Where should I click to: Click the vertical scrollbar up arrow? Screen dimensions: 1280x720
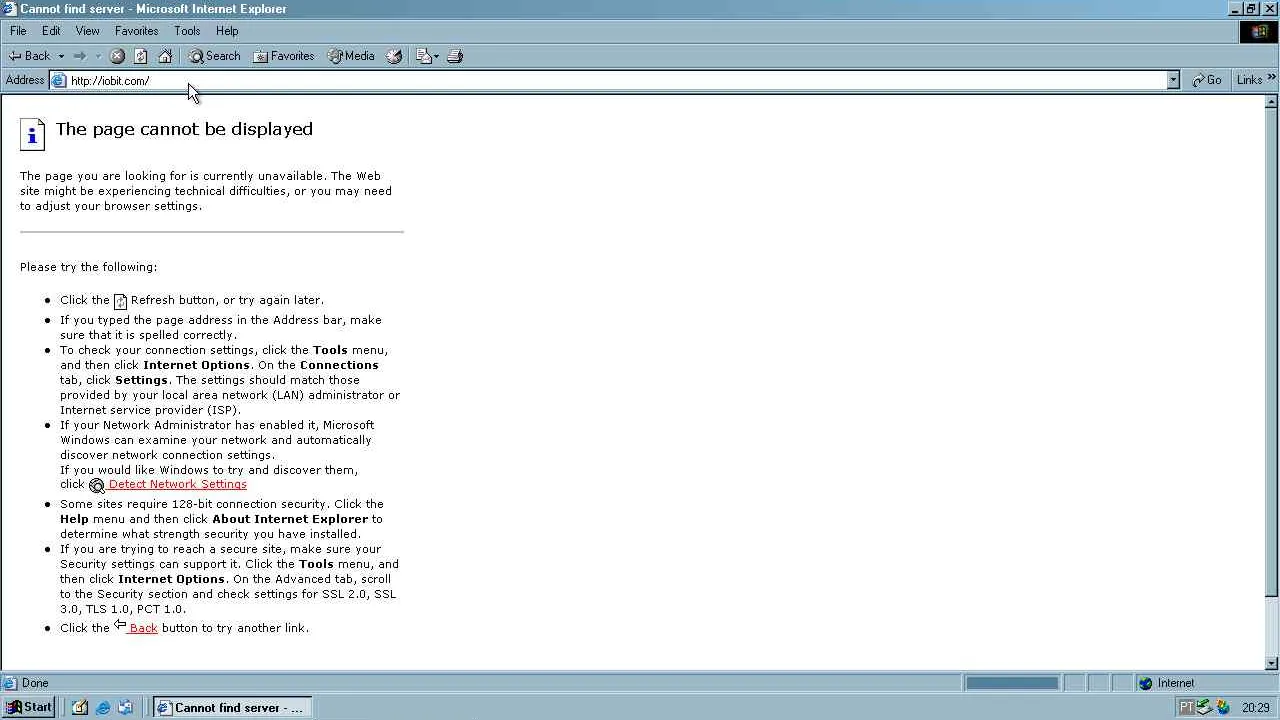coord(1272,102)
